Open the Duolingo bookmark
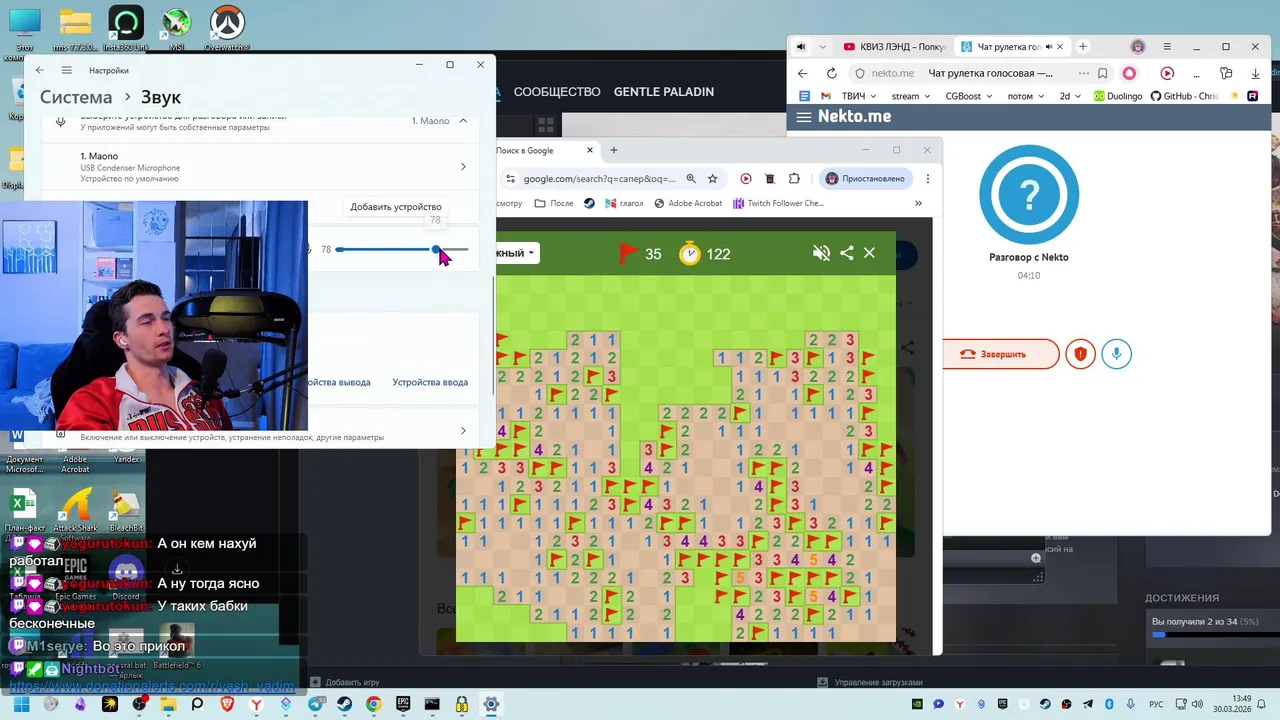The width and height of the screenshot is (1280, 720). pos(1118,96)
